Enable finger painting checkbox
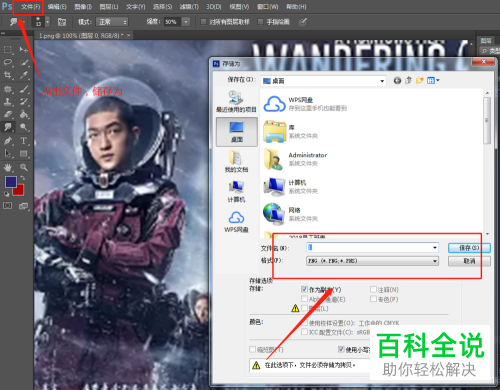500x390 pixels. [260, 22]
